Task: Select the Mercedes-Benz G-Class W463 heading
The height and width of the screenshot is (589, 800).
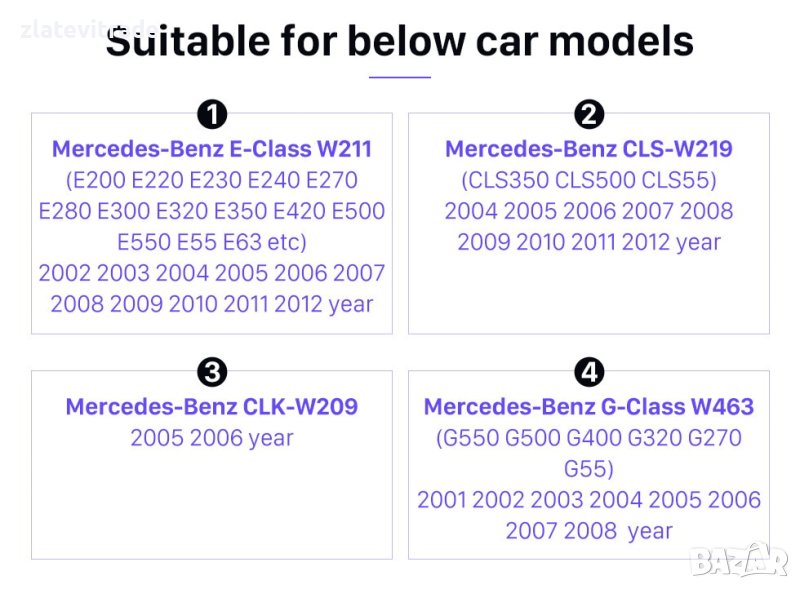Action: (589, 407)
